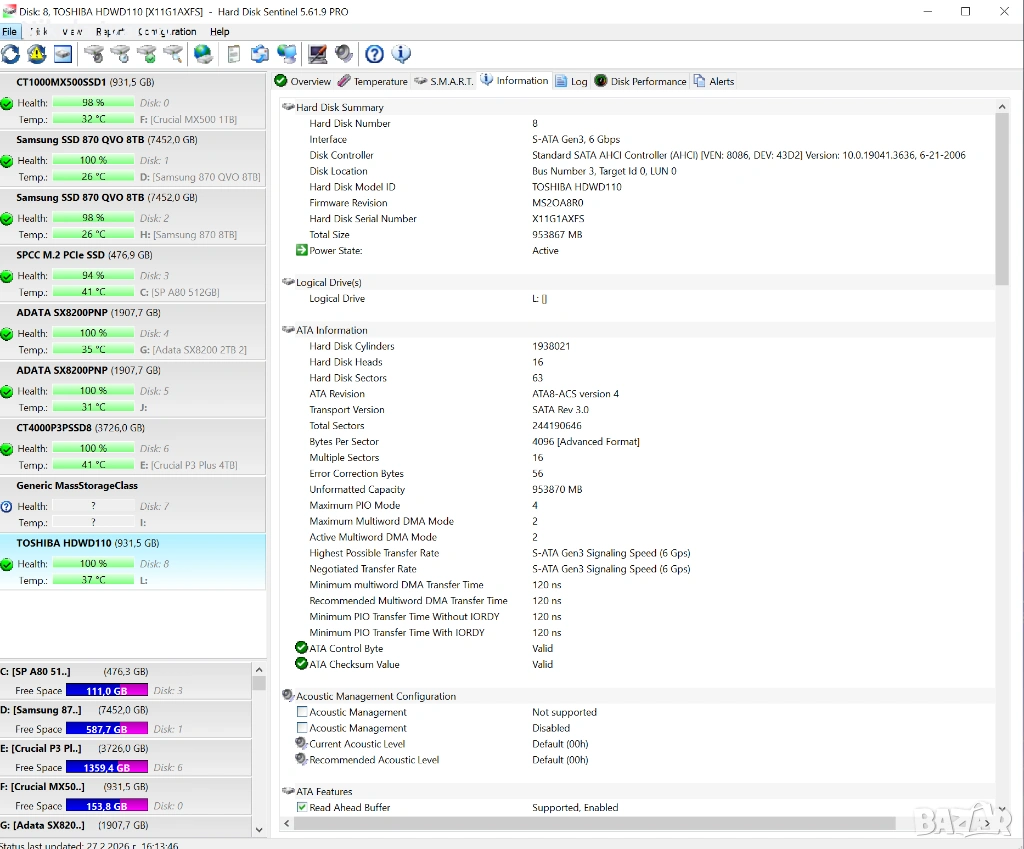Viewport: 1024px width, 849px height.
Task: Click the volume list scroll-down arrow
Action: (x=259, y=829)
